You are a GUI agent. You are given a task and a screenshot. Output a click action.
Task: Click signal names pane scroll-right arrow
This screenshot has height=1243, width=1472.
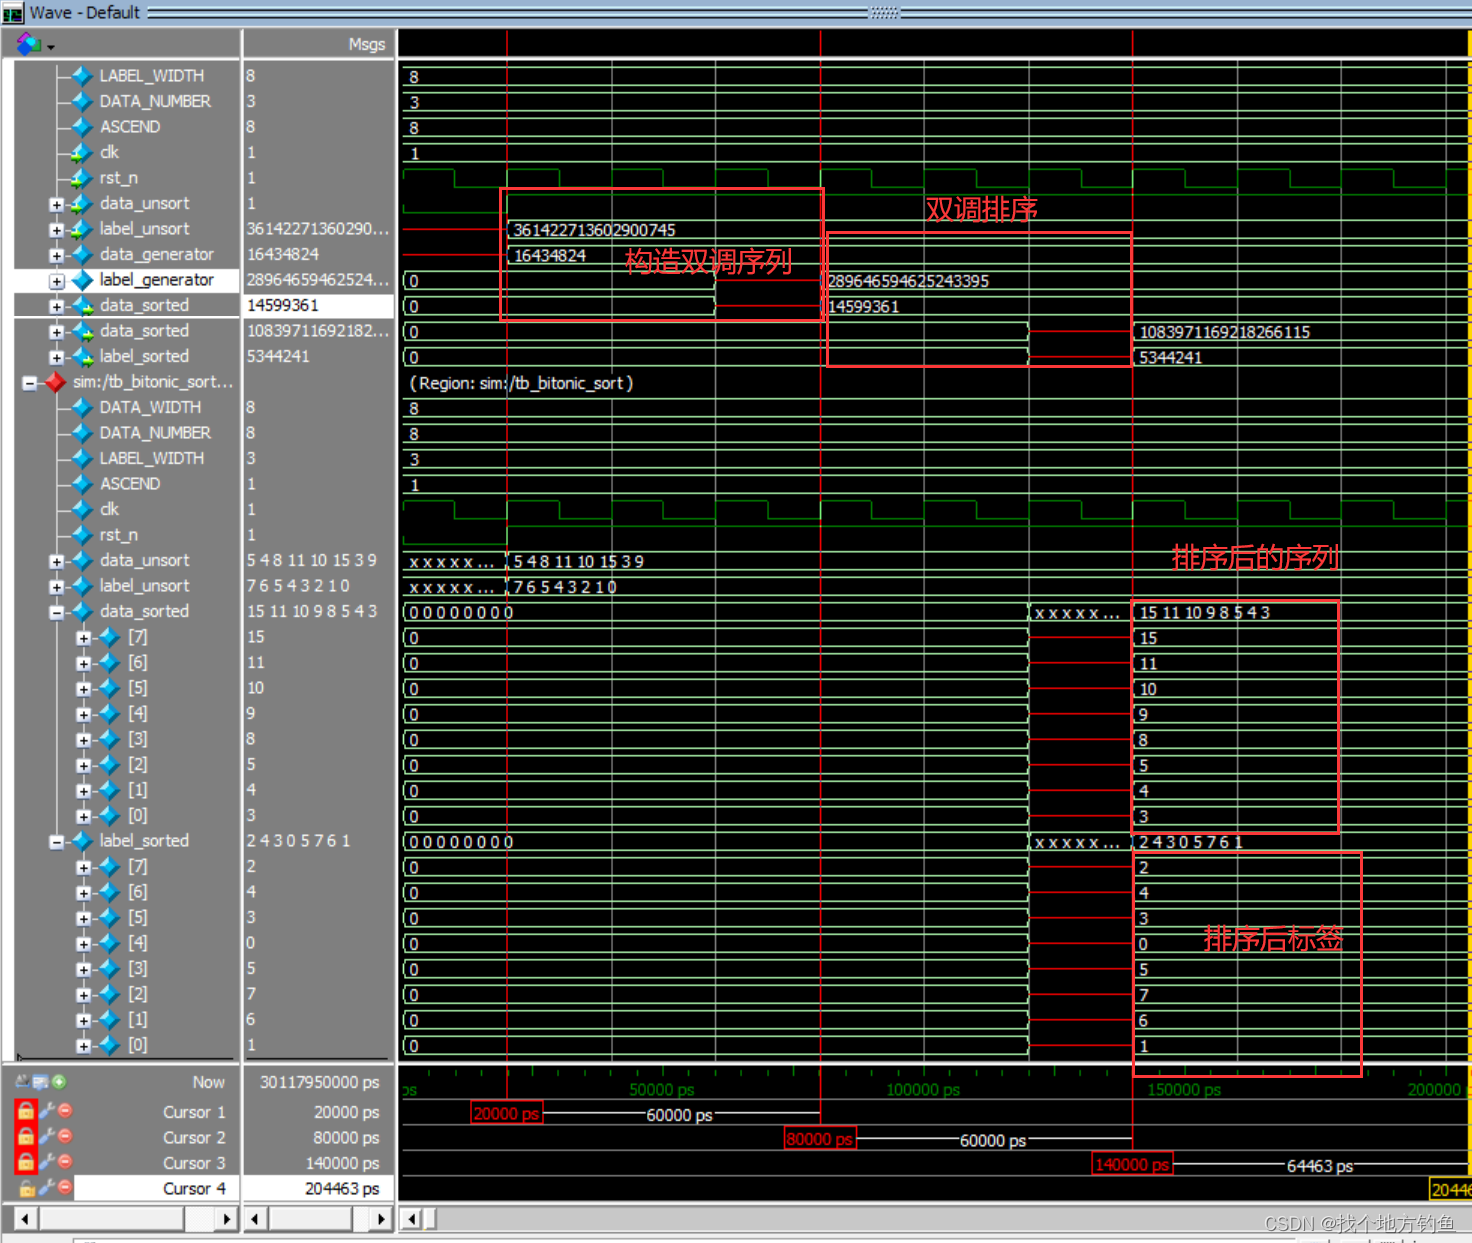tap(226, 1218)
